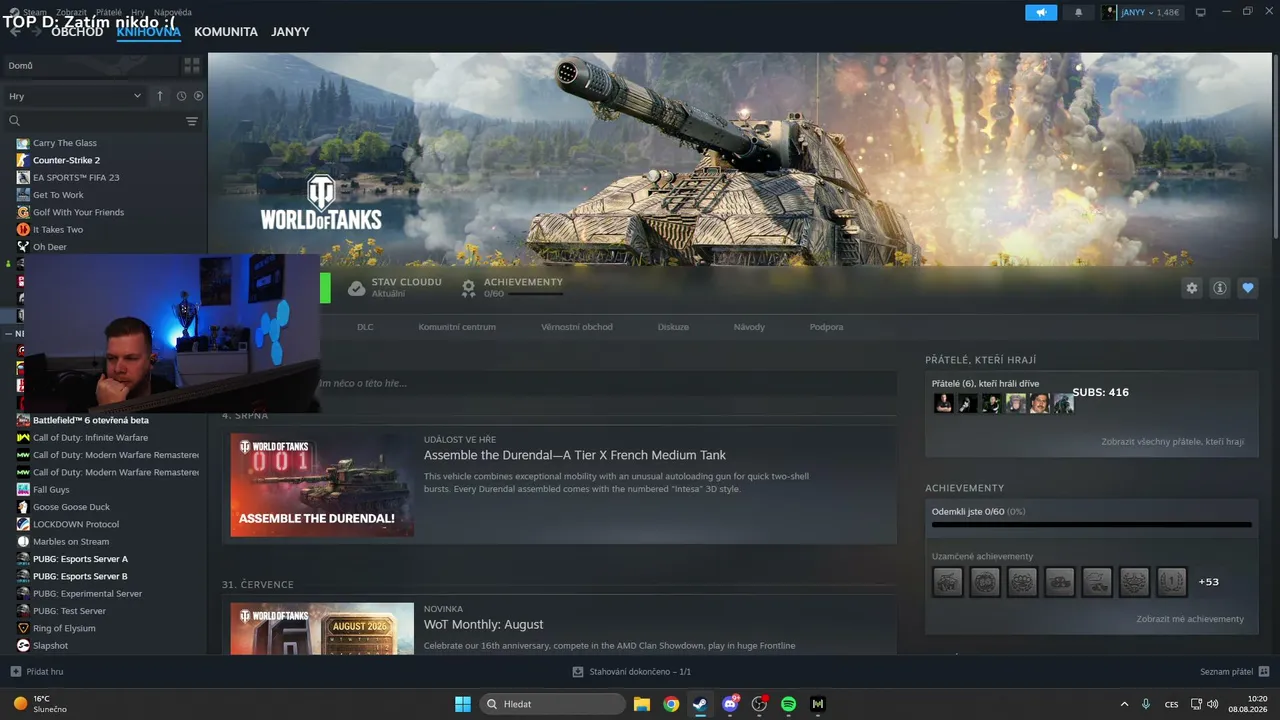
Task: Click PUBG: Esports Server A icon
Action: (x=24, y=559)
